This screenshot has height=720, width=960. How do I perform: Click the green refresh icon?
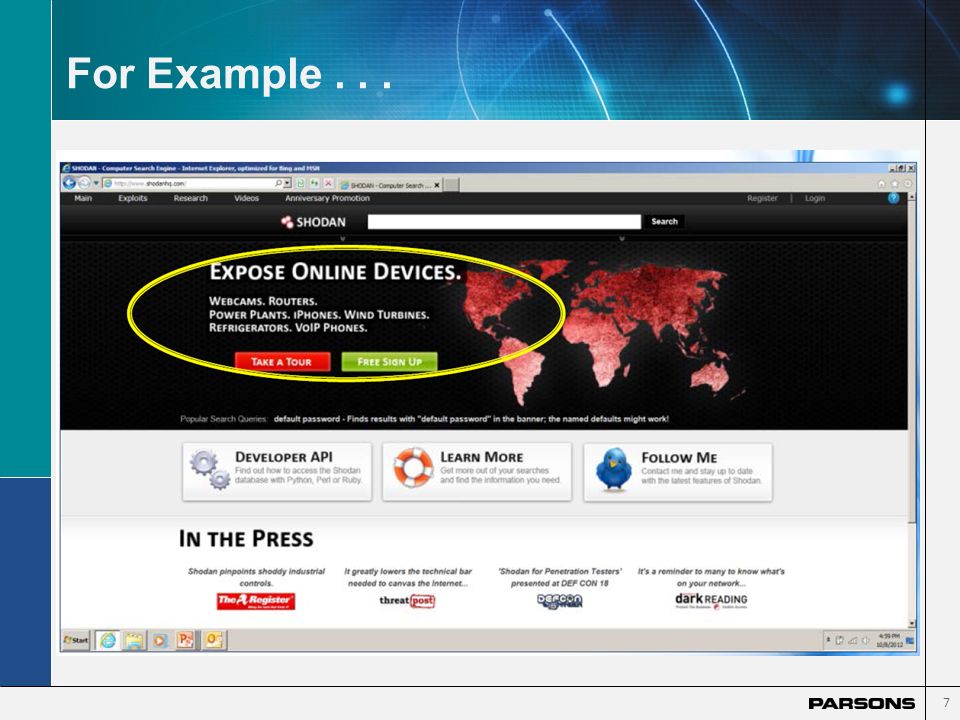click(x=315, y=183)
